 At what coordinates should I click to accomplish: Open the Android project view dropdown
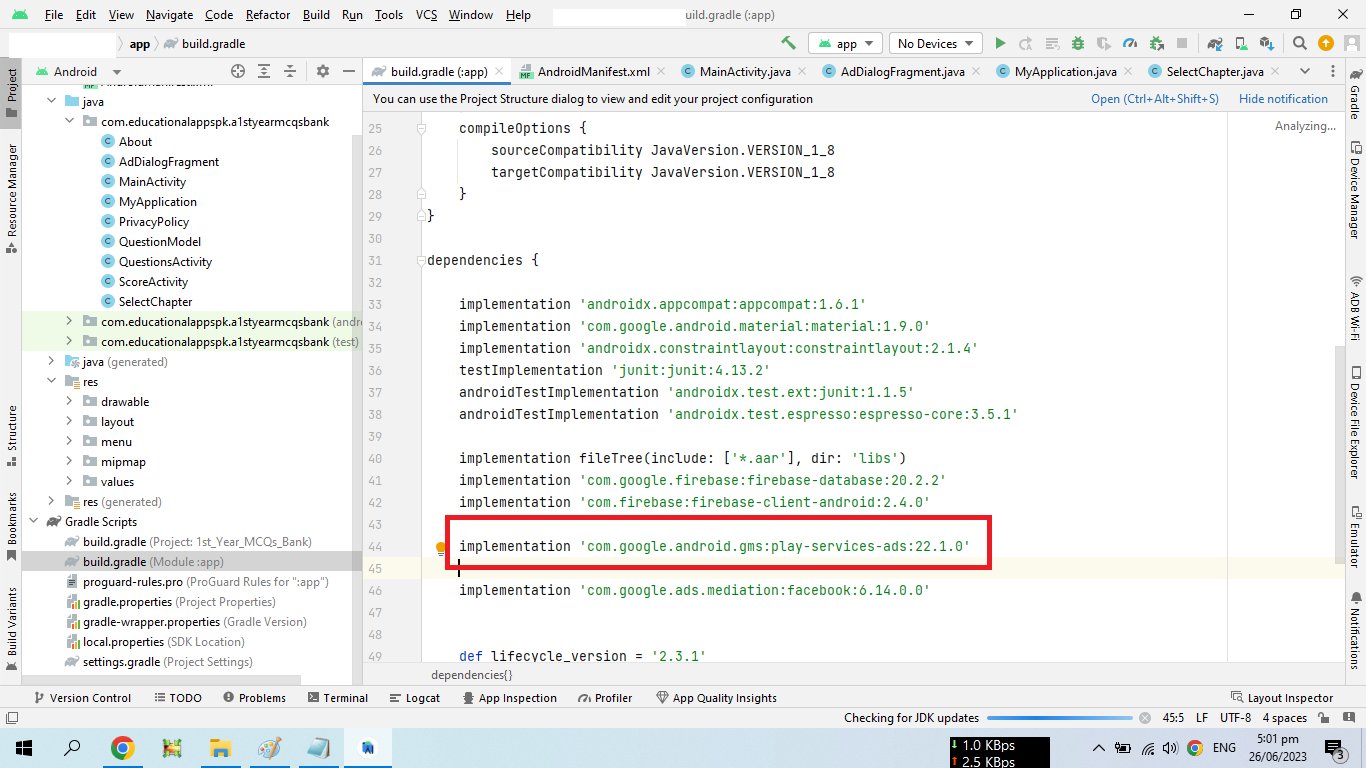(78, 71)
